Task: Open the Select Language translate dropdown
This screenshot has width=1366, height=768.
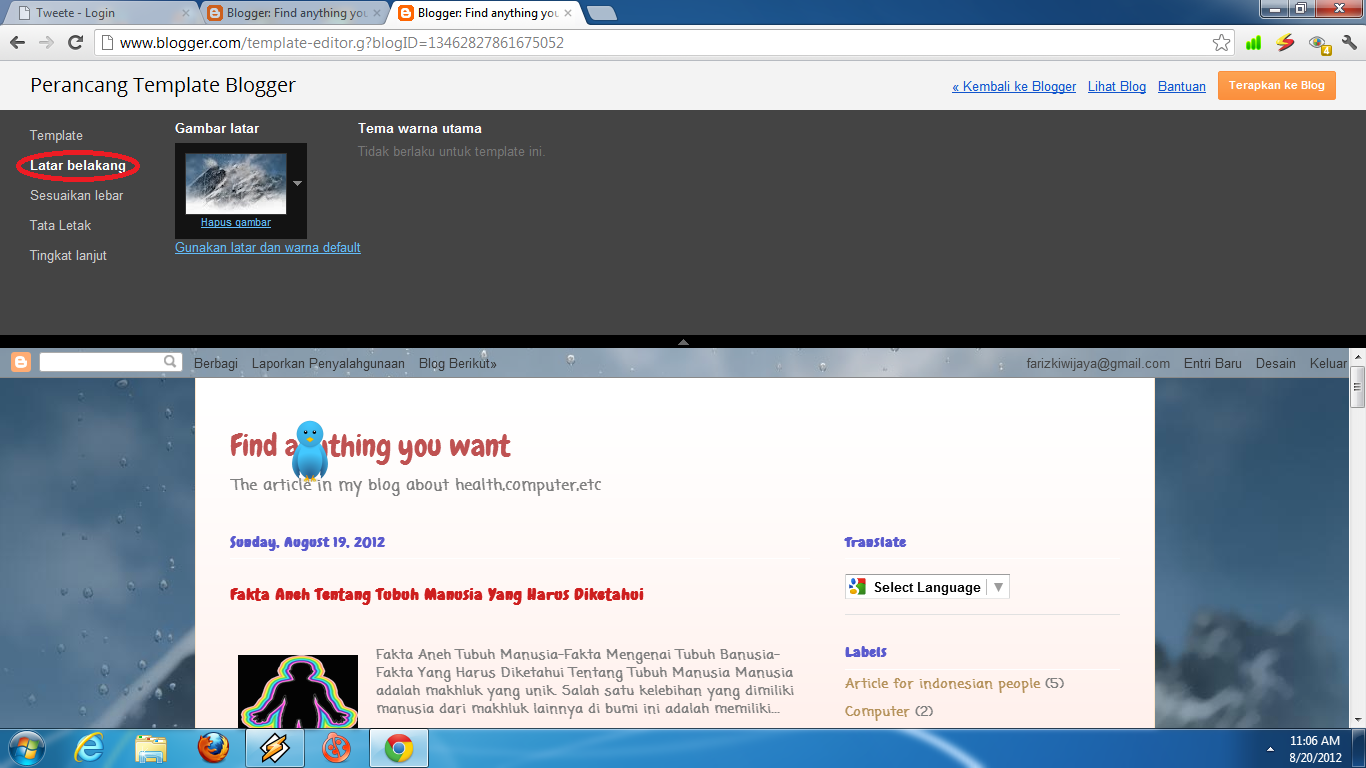Action: coord(927,587)
